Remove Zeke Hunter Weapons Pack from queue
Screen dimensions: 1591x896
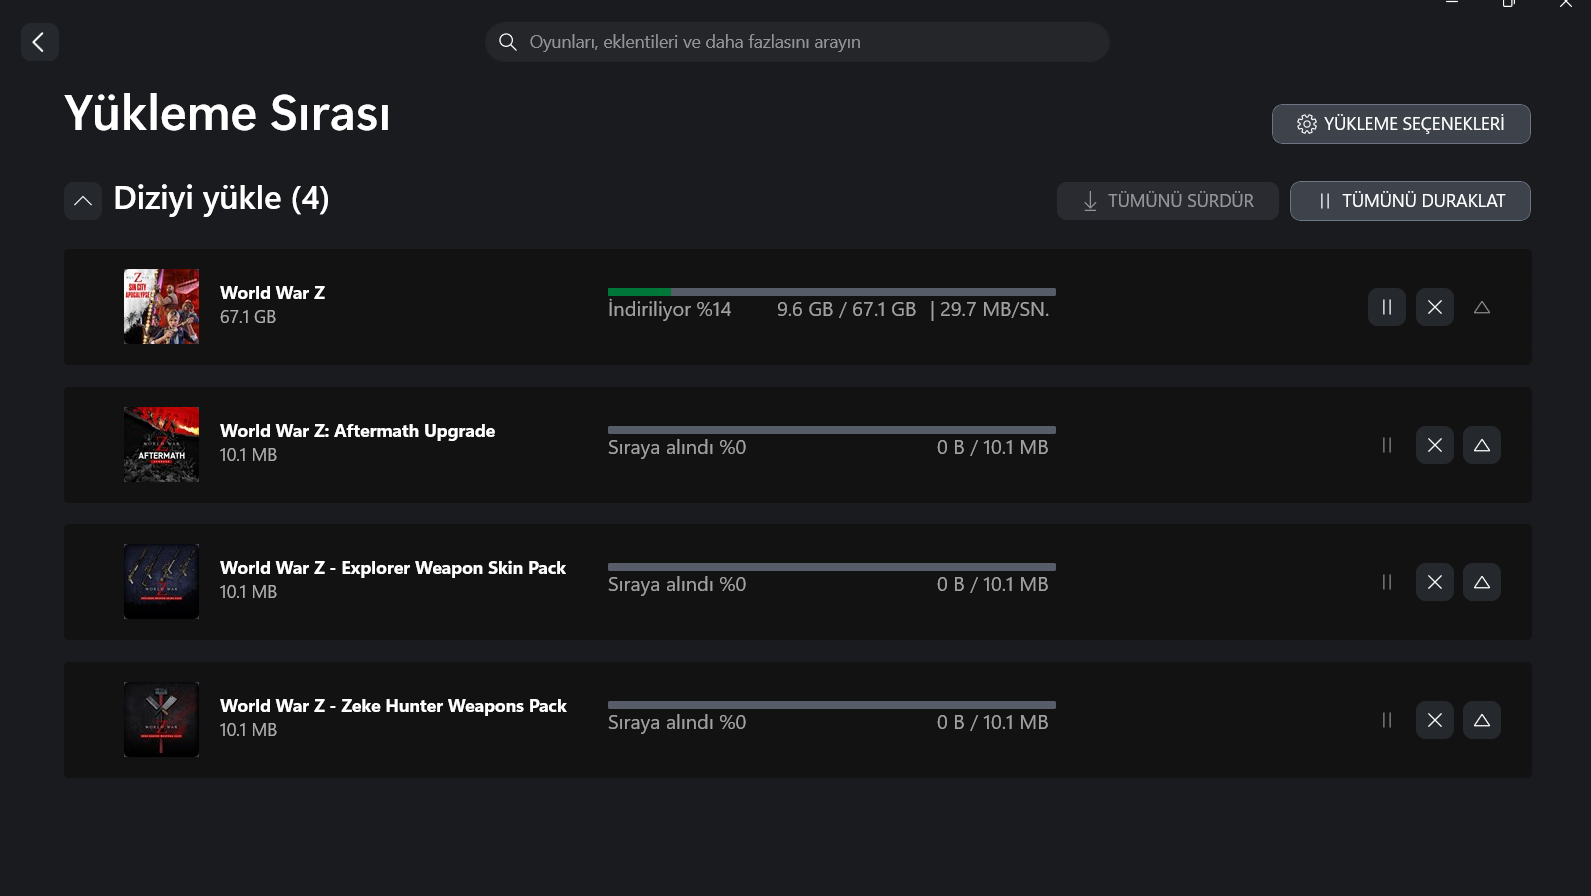pyautogui.click(x=1435, y=720)
